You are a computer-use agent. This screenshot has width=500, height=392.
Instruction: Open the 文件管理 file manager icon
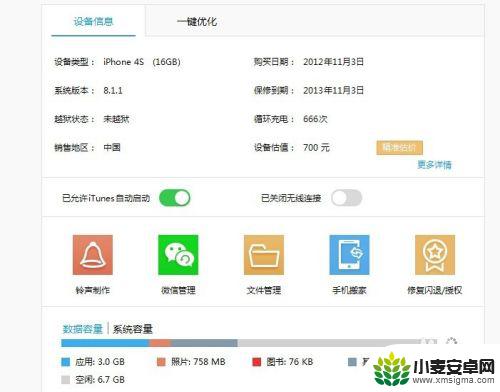point(264,255)
